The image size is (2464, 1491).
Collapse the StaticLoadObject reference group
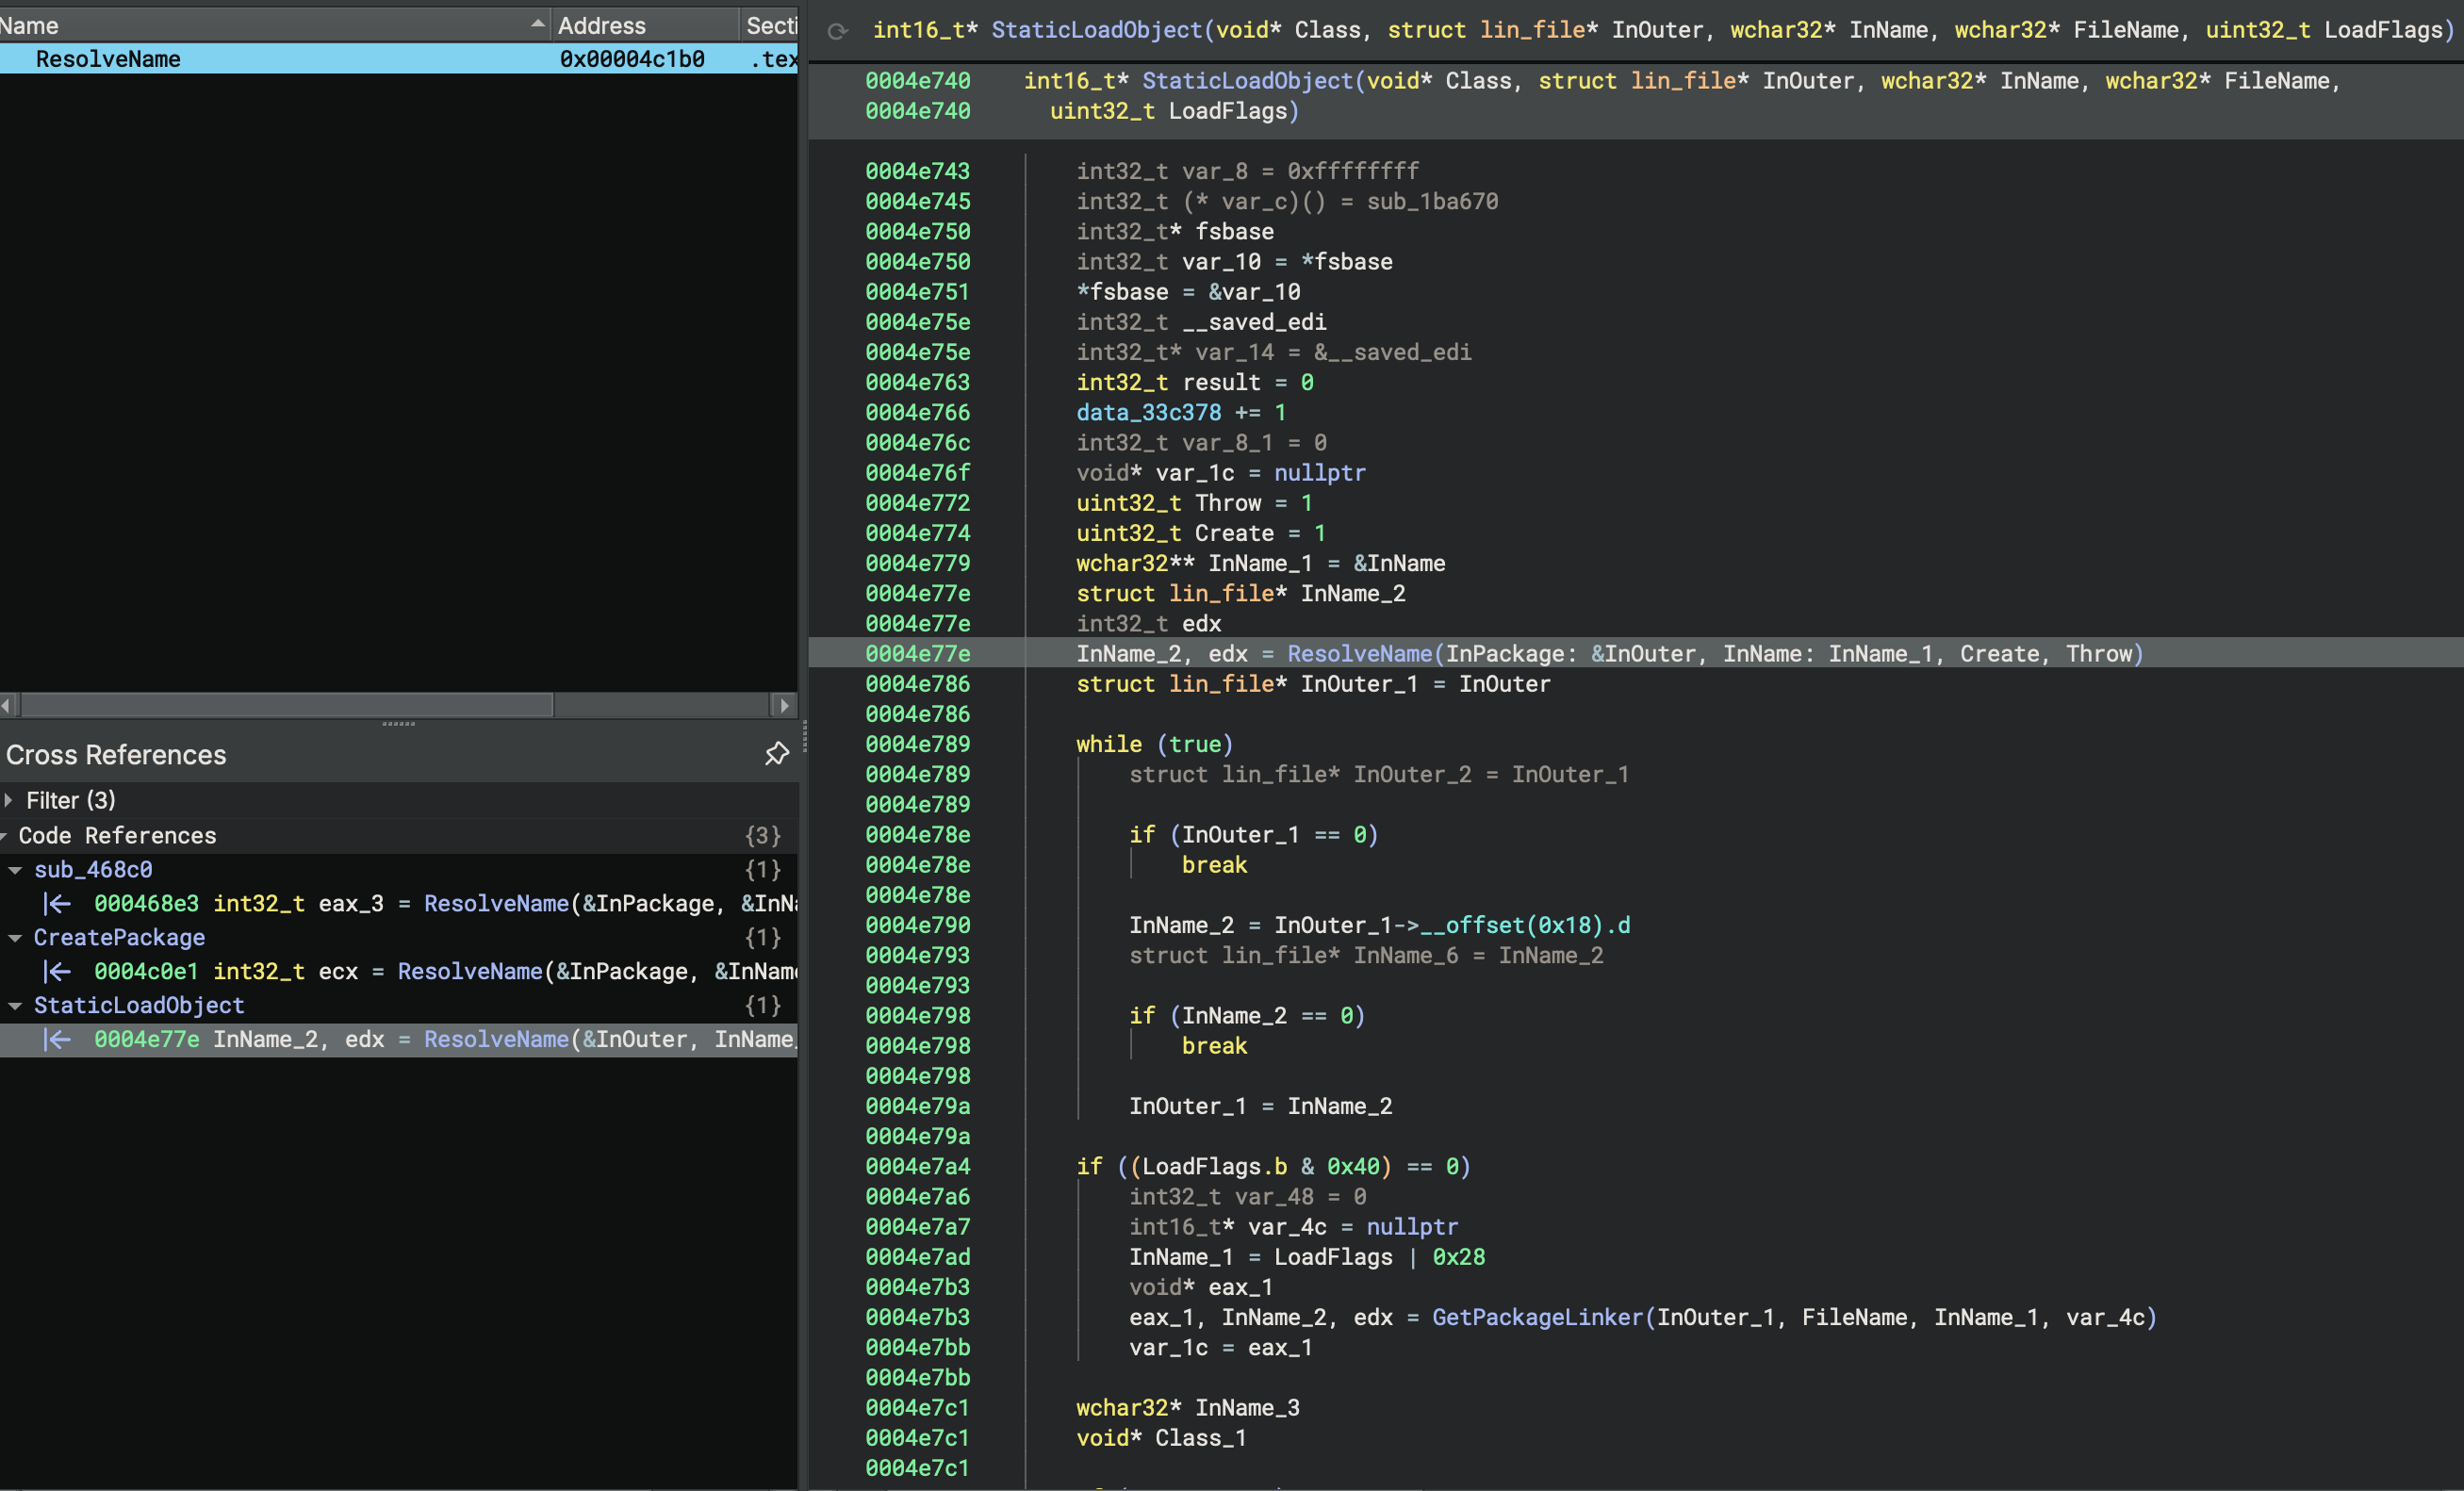[x=15, y=1006]
